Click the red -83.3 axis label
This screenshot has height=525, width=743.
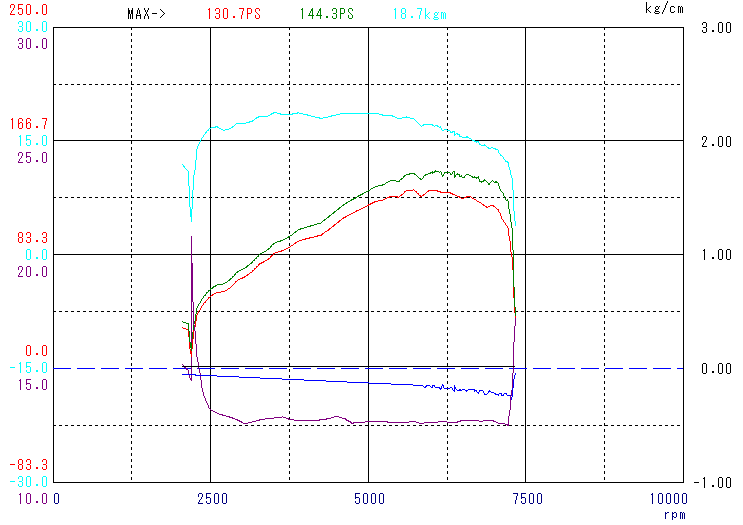tap(28, 465)
